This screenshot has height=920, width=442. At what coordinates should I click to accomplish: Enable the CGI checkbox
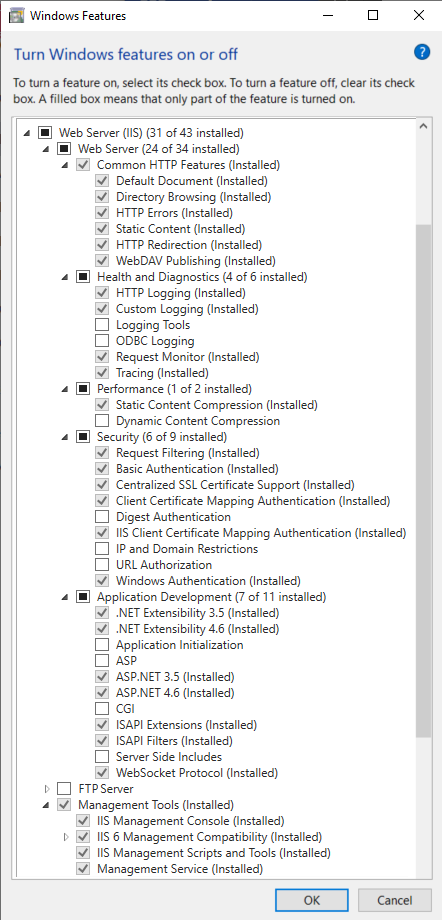(102, 709)
